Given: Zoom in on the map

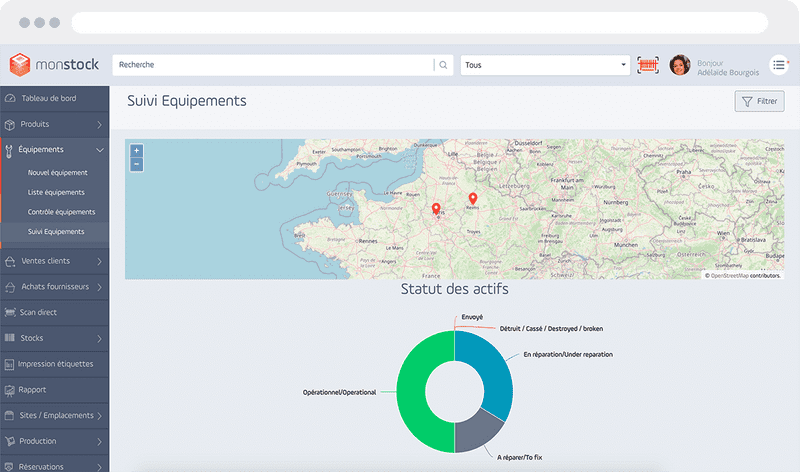Looking at the screenshot, I should click(136, 151).
